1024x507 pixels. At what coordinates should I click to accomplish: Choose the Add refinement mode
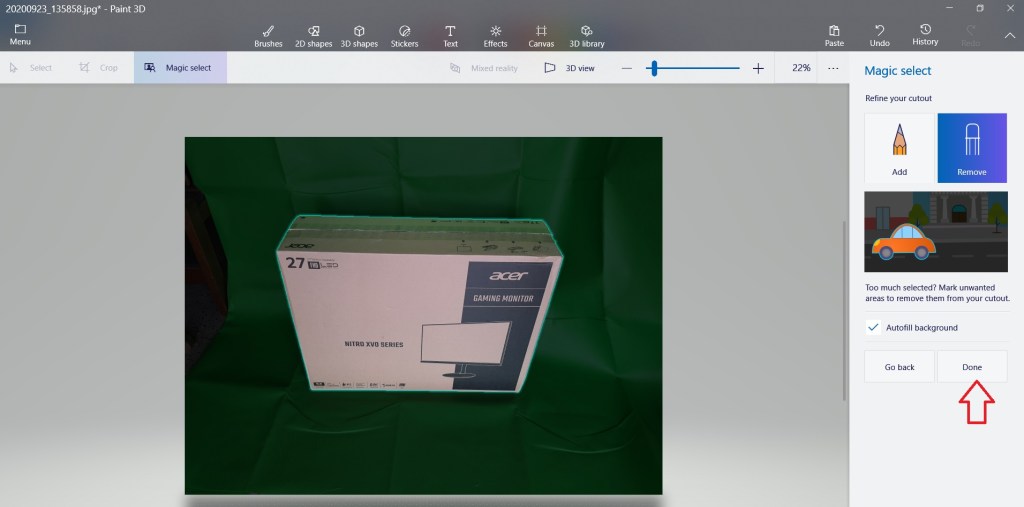click(899, 147)
